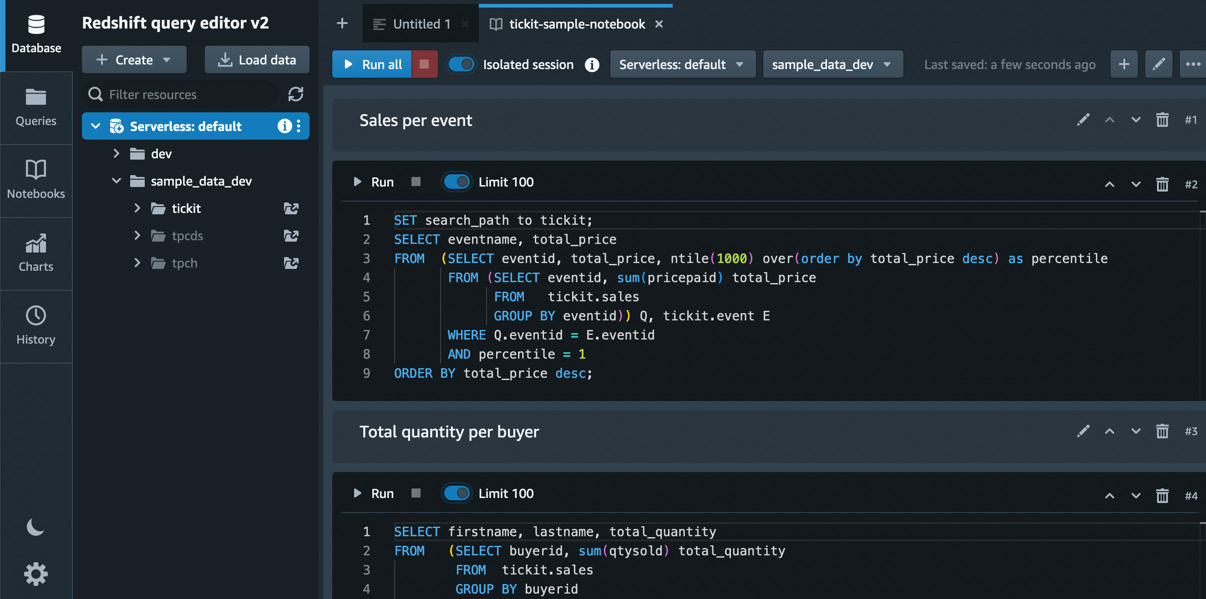1206x599 pixels.
Task: Open the Charts sidebar panel
Action: pos(36,253)
